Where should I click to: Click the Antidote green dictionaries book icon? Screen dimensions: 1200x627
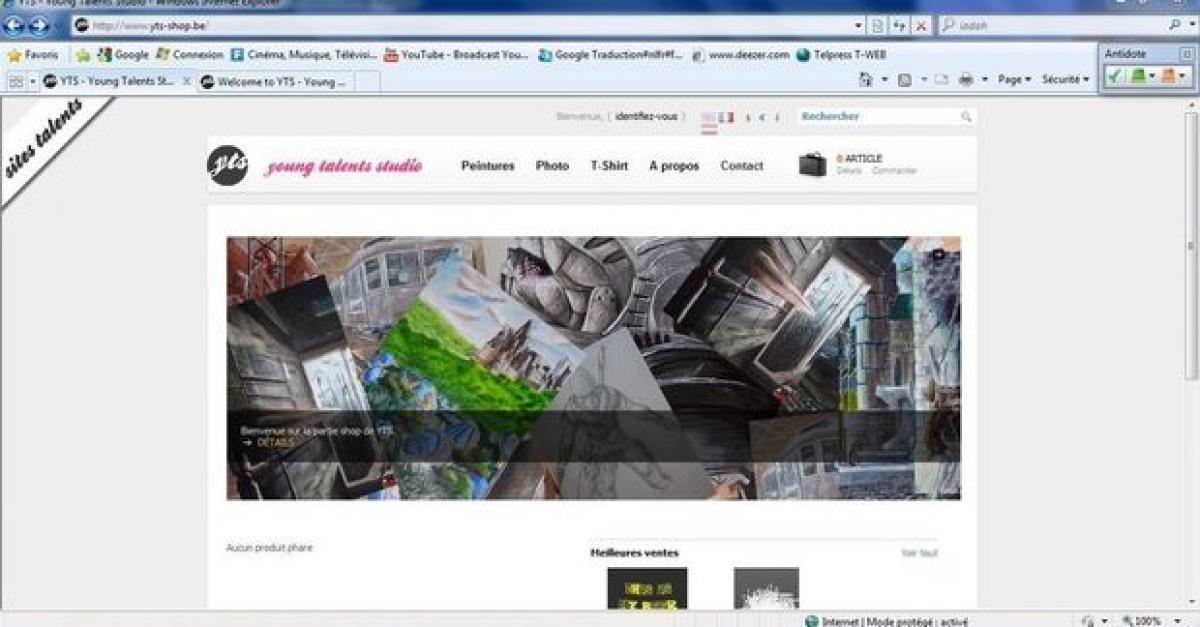click(x=1138, y=76)
